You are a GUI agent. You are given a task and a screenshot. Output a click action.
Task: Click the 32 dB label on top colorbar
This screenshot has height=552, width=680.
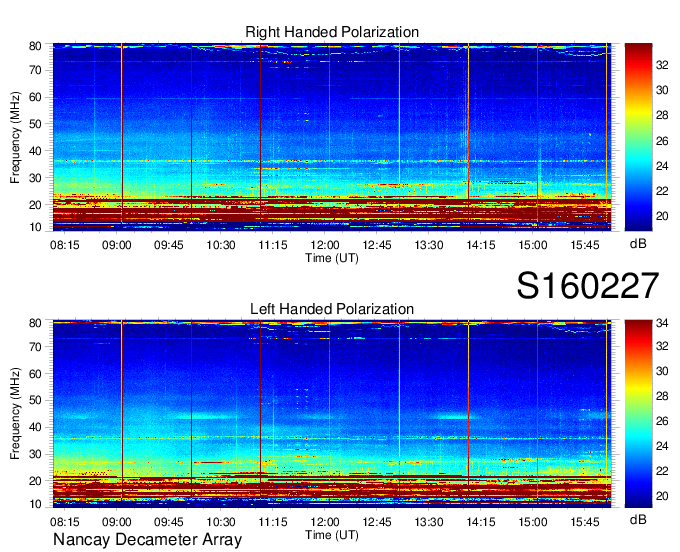point(662,65)
